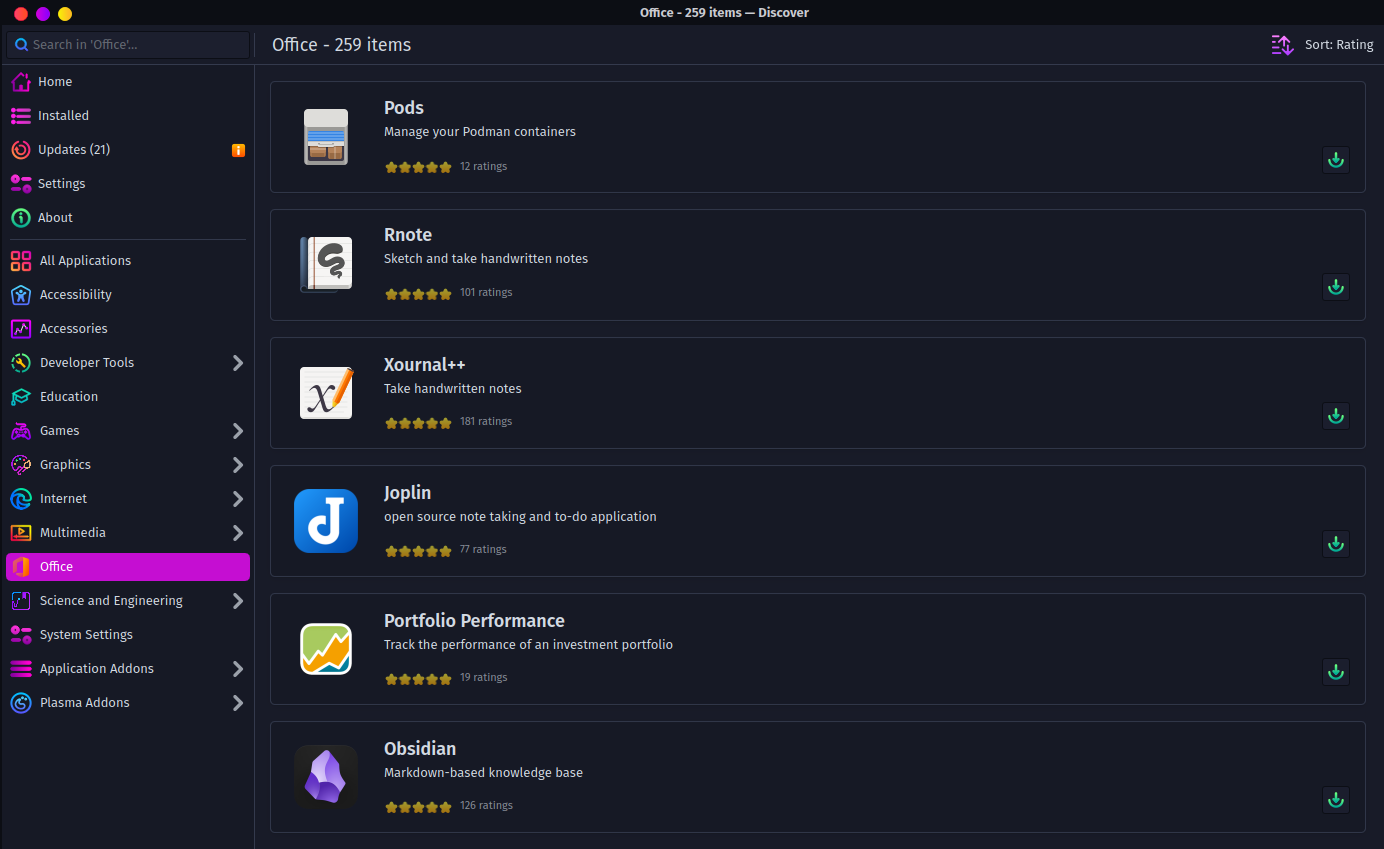This screenshot has height=849, width=1384.
Task: Select the Games category
Action: [x=128, y=431]
